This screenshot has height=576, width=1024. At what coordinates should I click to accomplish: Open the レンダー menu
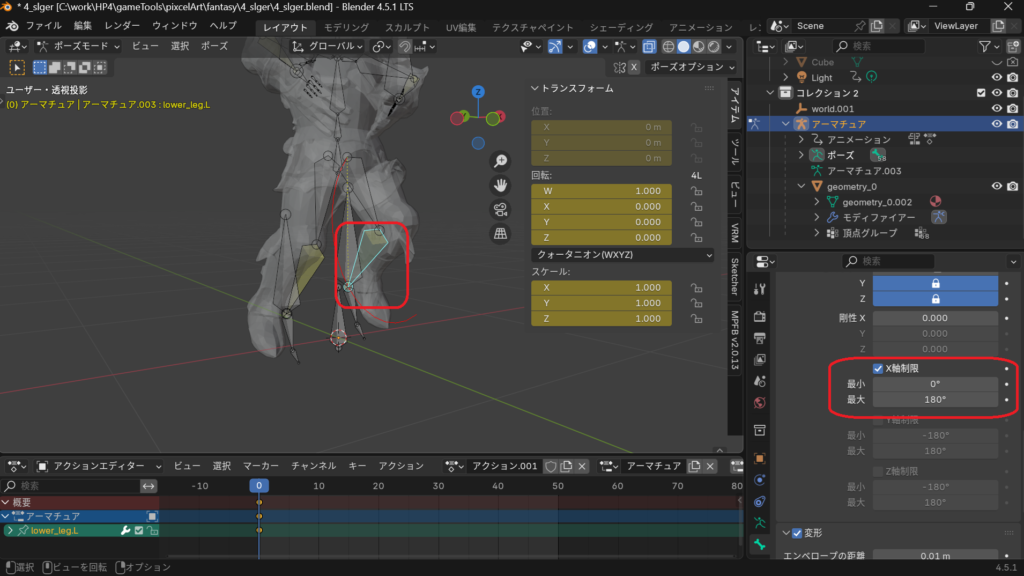[122, 26]
